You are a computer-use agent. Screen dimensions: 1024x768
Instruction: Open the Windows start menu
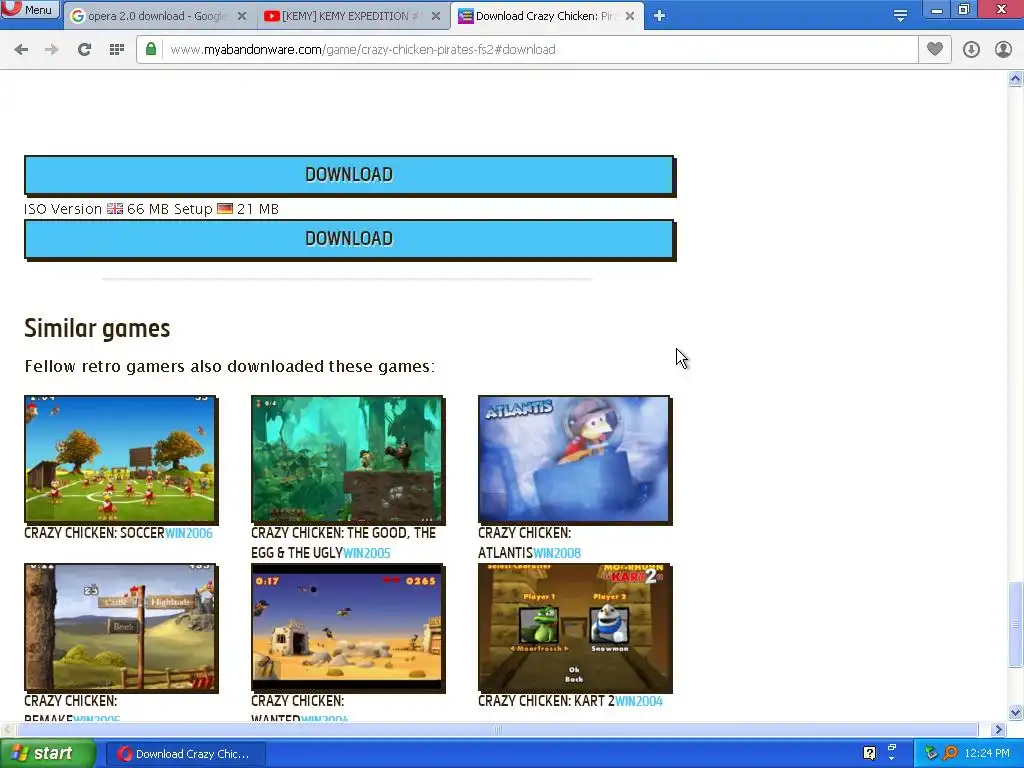point(47,754)
